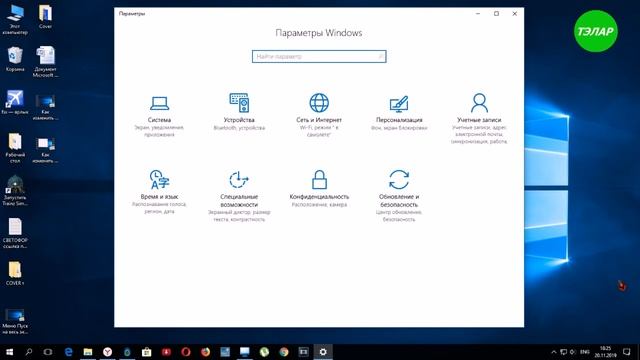Image resolution: width=640 pixels, height=360 pixels.
Task: Click the Найти параметр search field
Action: click(x=319, y=56)
